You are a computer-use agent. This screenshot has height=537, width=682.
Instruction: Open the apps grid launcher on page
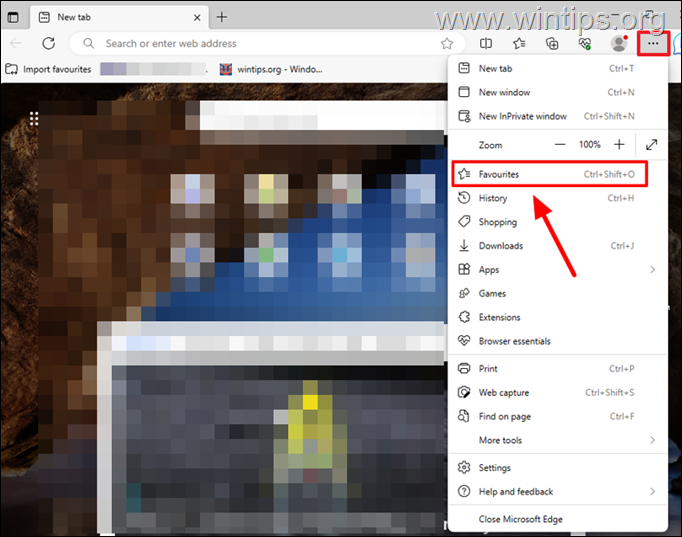click(x=34, y=119)
